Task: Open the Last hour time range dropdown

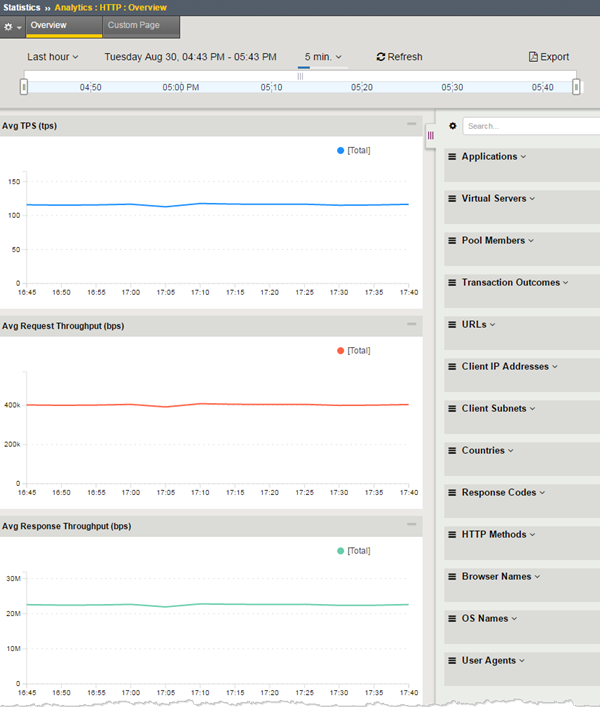Action: coord(52,58)
